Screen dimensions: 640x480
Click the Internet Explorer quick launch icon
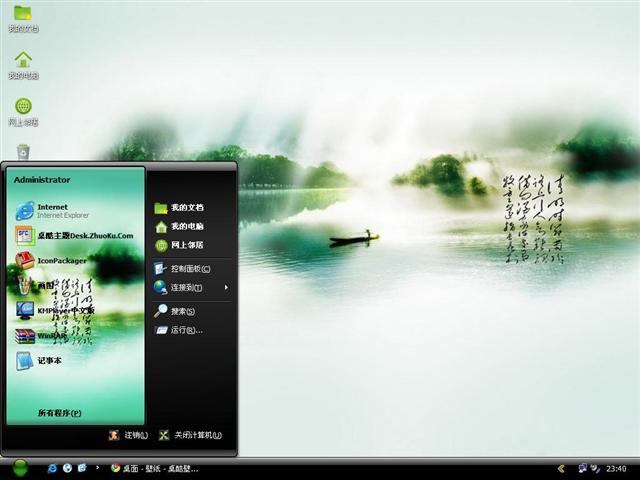click(x=52, y=468)
